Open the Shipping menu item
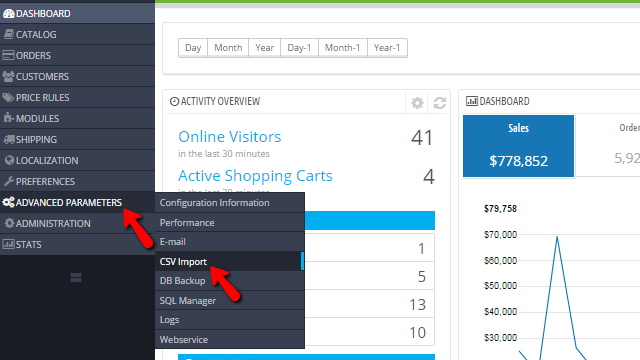Viewport: 640px width, 360px height. click(78, 140)
